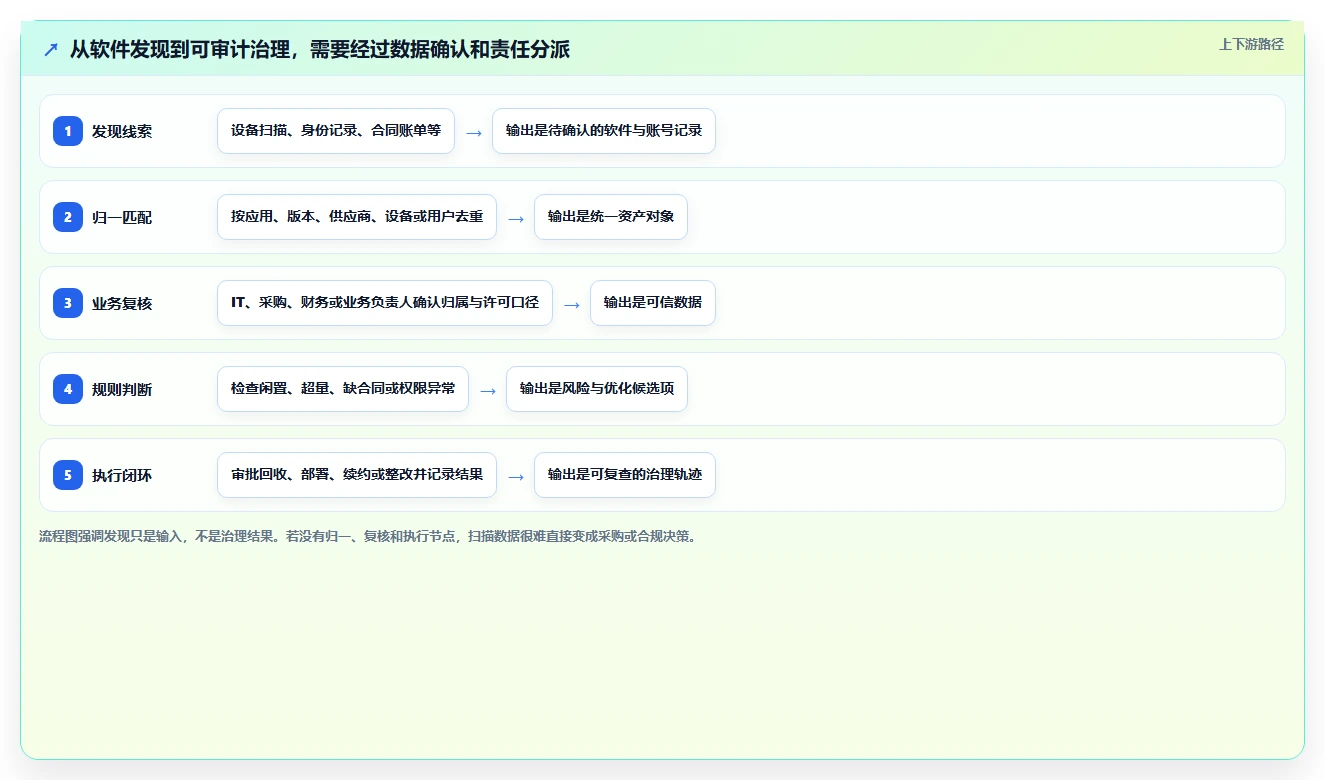Click the 检查闲置、超量、缺合同或权限异常 box
Screen dimensions: 1325x780
(x=343, y=389)
